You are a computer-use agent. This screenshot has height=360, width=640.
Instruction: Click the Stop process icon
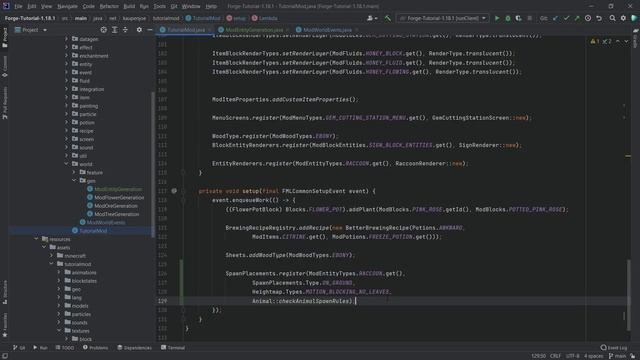tap(529, 18)
